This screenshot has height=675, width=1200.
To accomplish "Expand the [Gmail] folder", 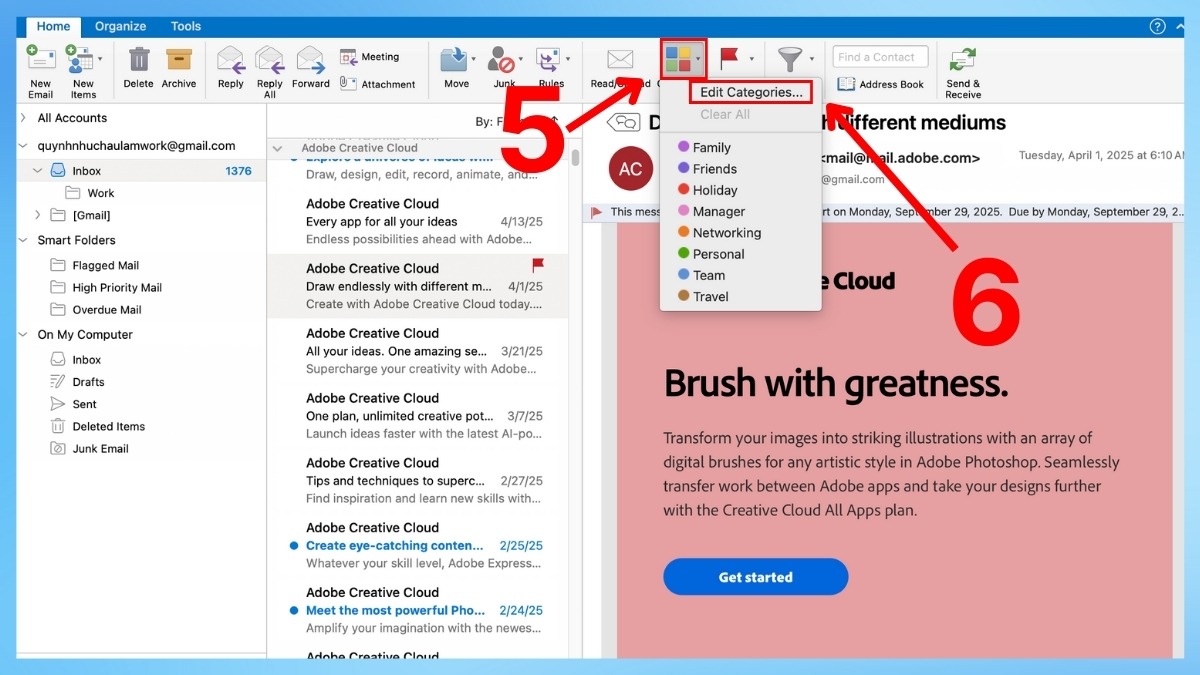I will pos(38,215).
